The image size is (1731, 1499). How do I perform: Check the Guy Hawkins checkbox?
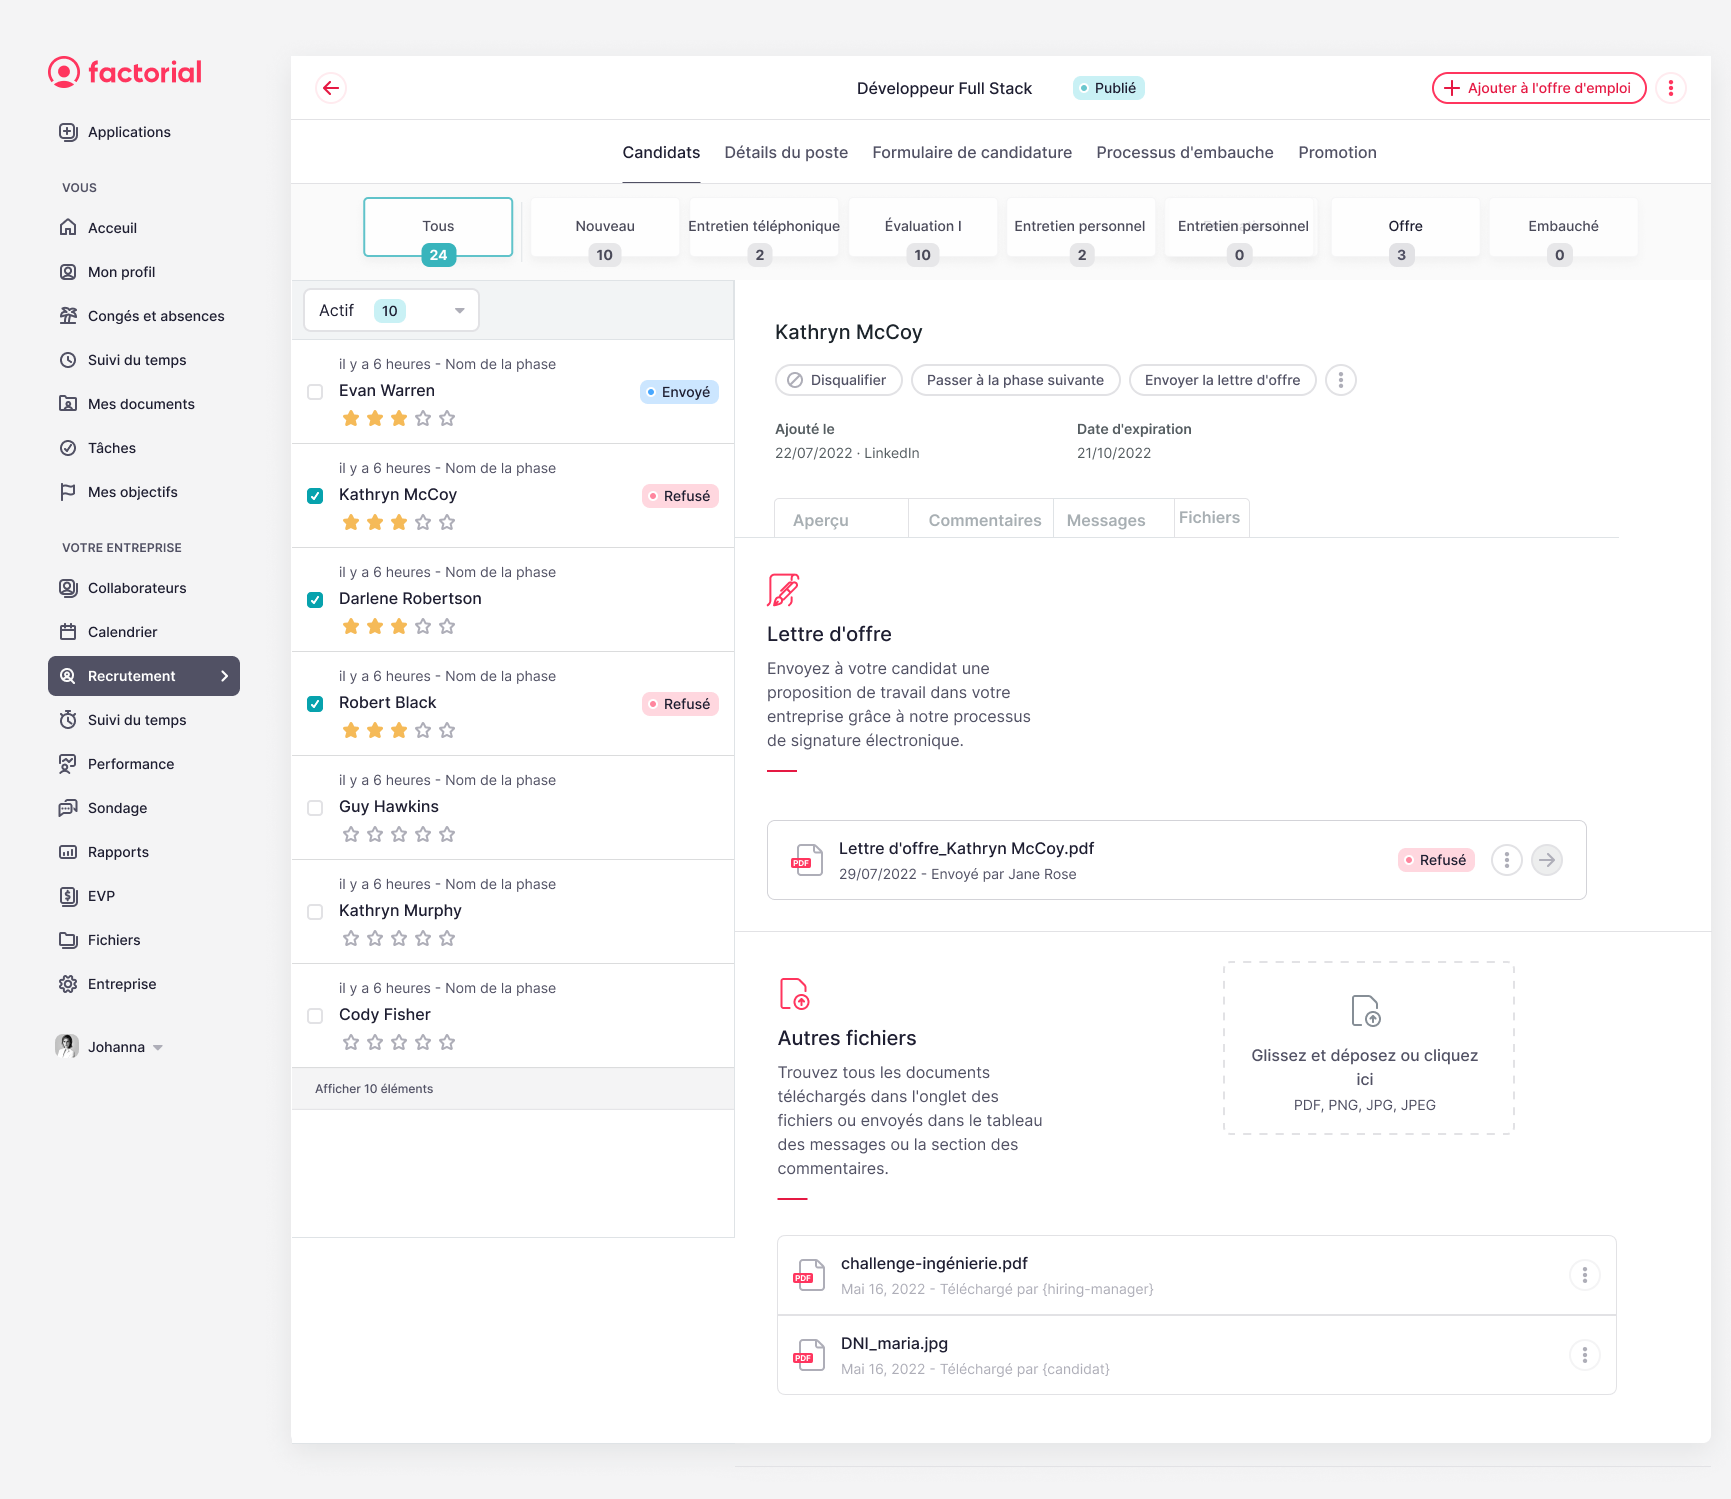(x=315, y=808)
